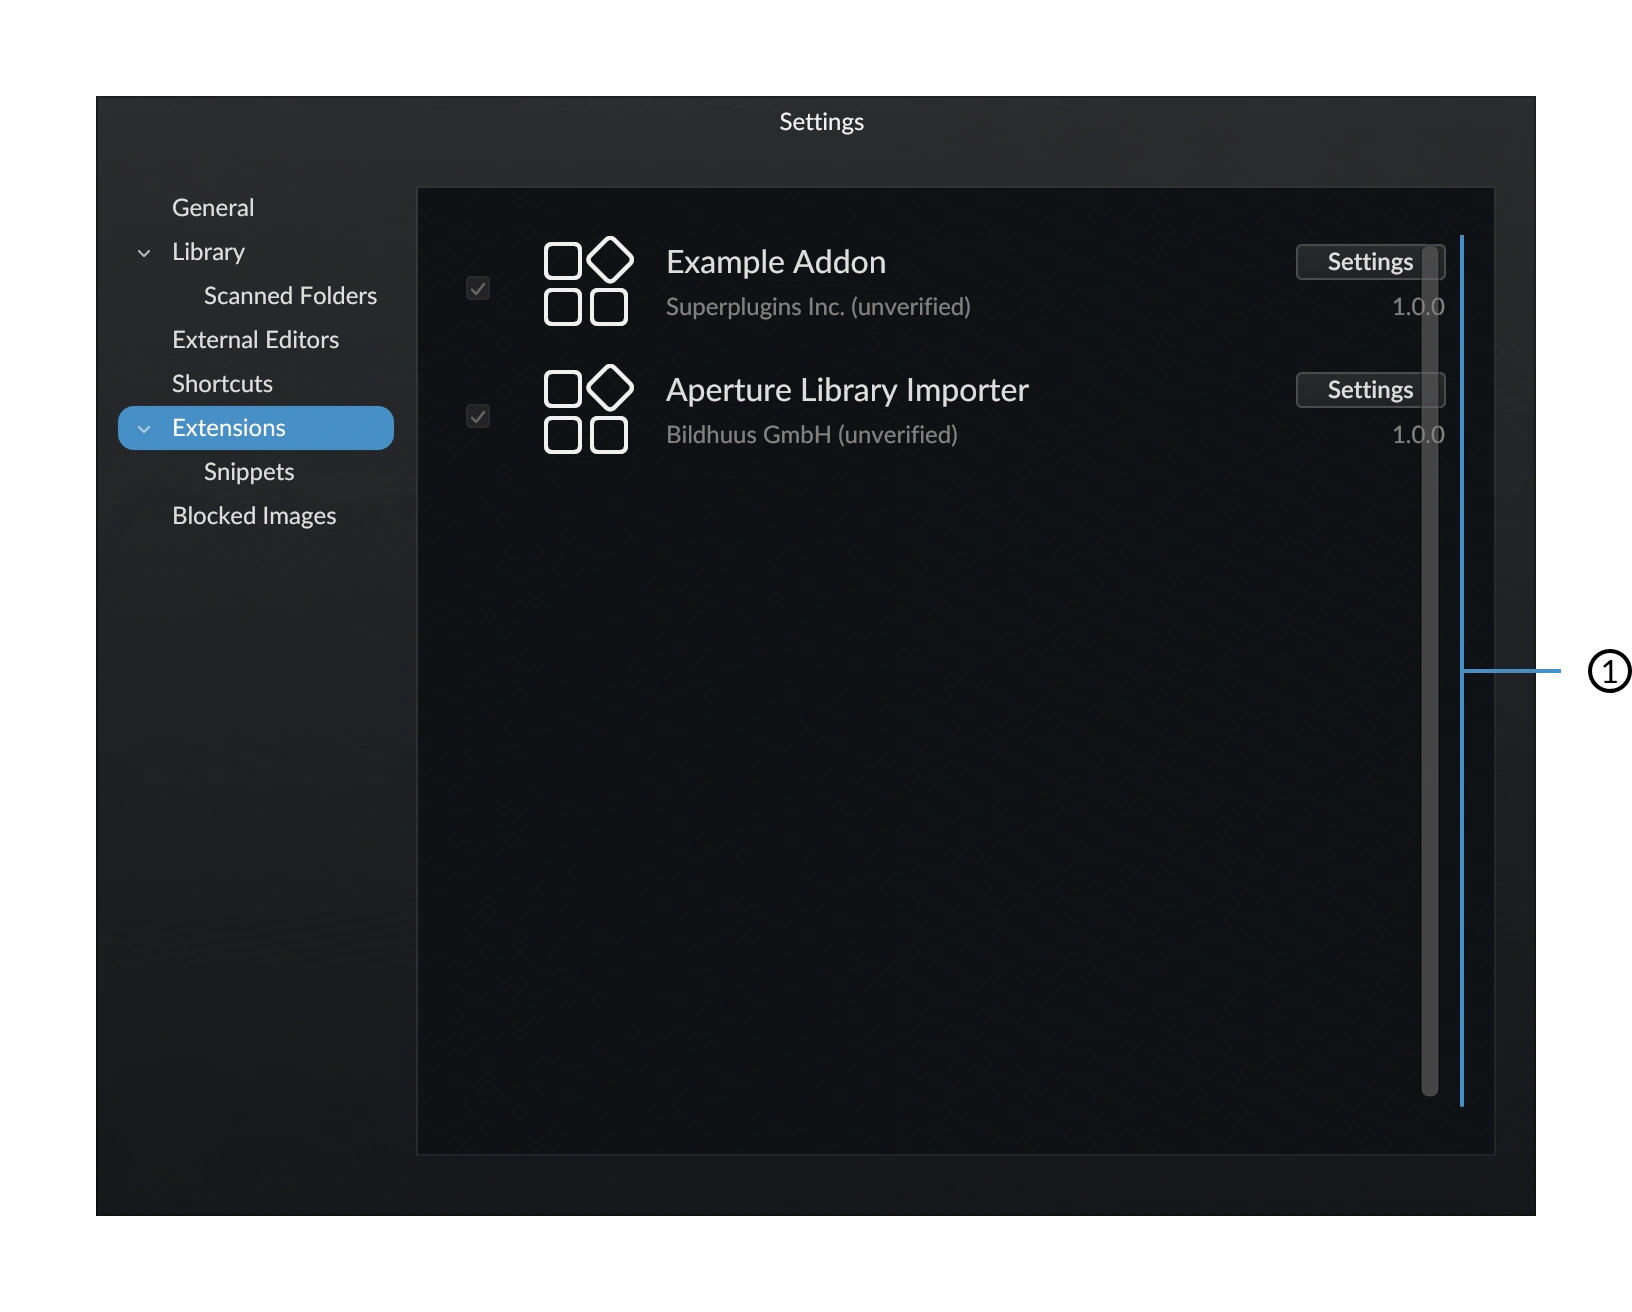Select Blocked Images in the sidebar
The height and width of the screenshot is (1312, 1632).
coord(254,515)
